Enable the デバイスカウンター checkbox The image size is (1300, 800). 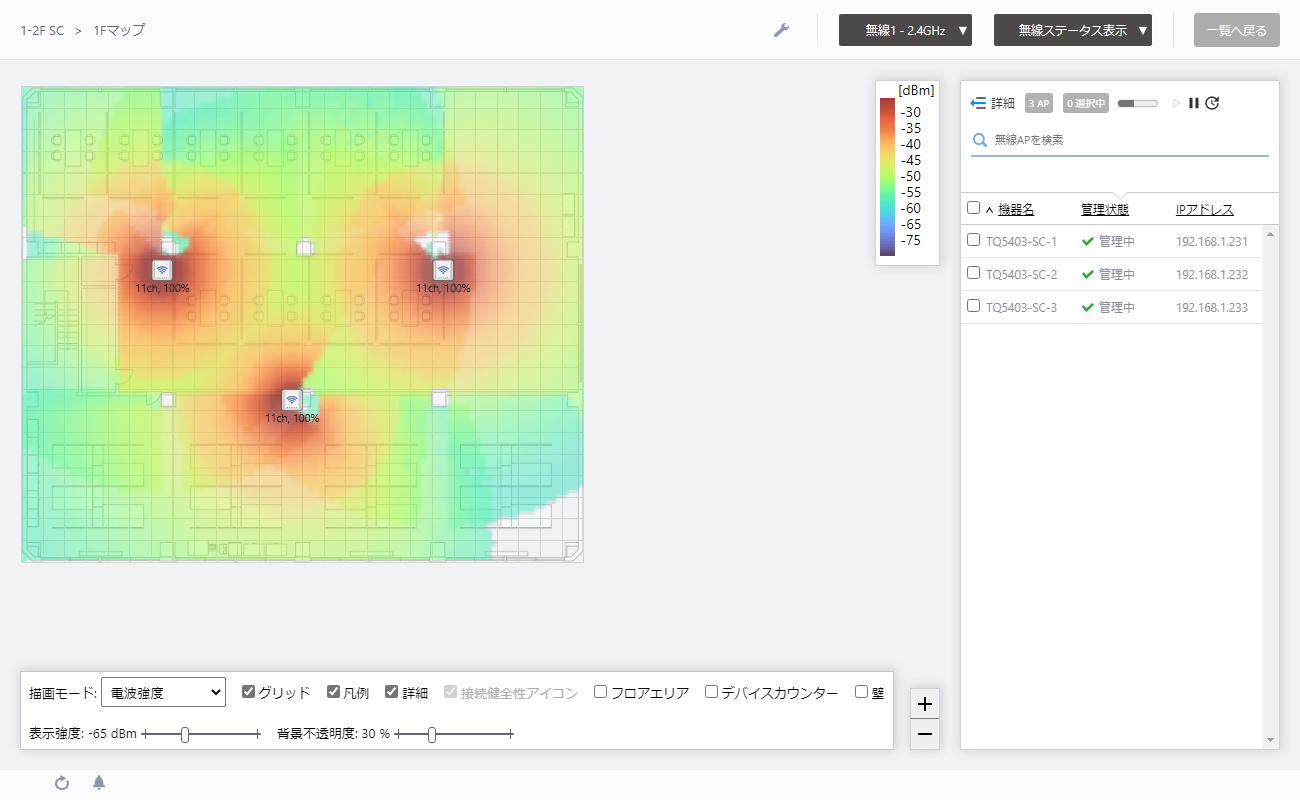tap(711, 691)
